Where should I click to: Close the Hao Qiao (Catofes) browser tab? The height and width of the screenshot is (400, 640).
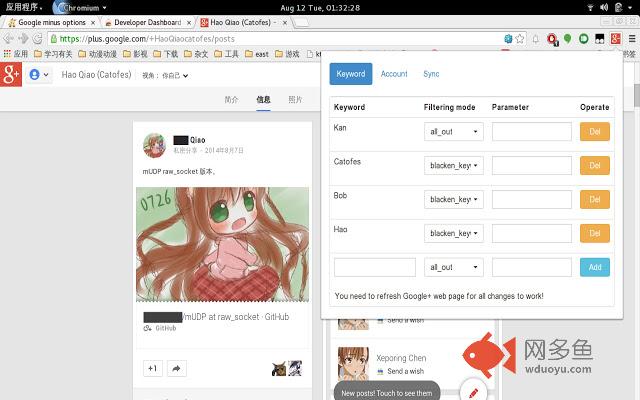coord(285,23)
